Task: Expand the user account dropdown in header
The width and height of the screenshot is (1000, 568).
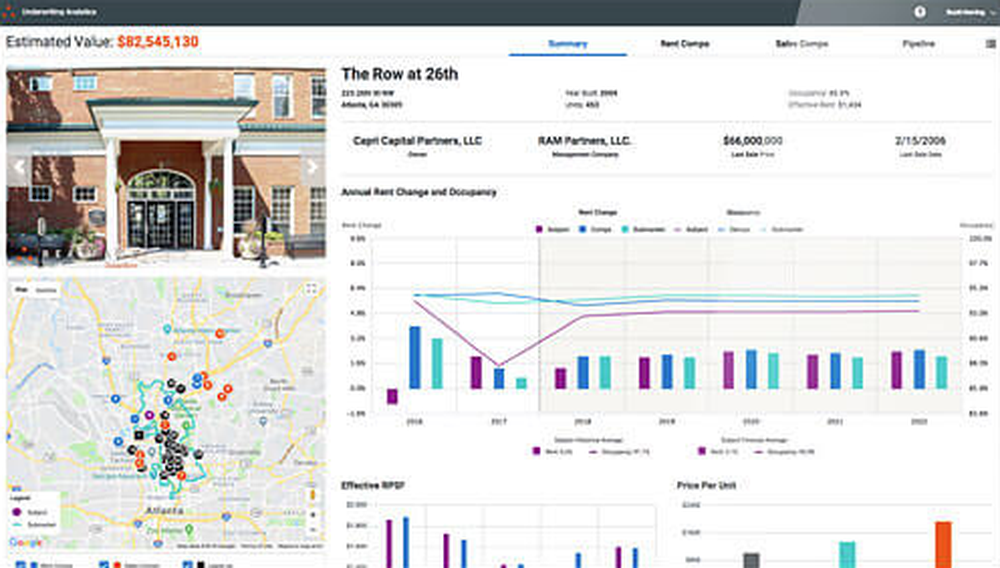Action: 969,12
